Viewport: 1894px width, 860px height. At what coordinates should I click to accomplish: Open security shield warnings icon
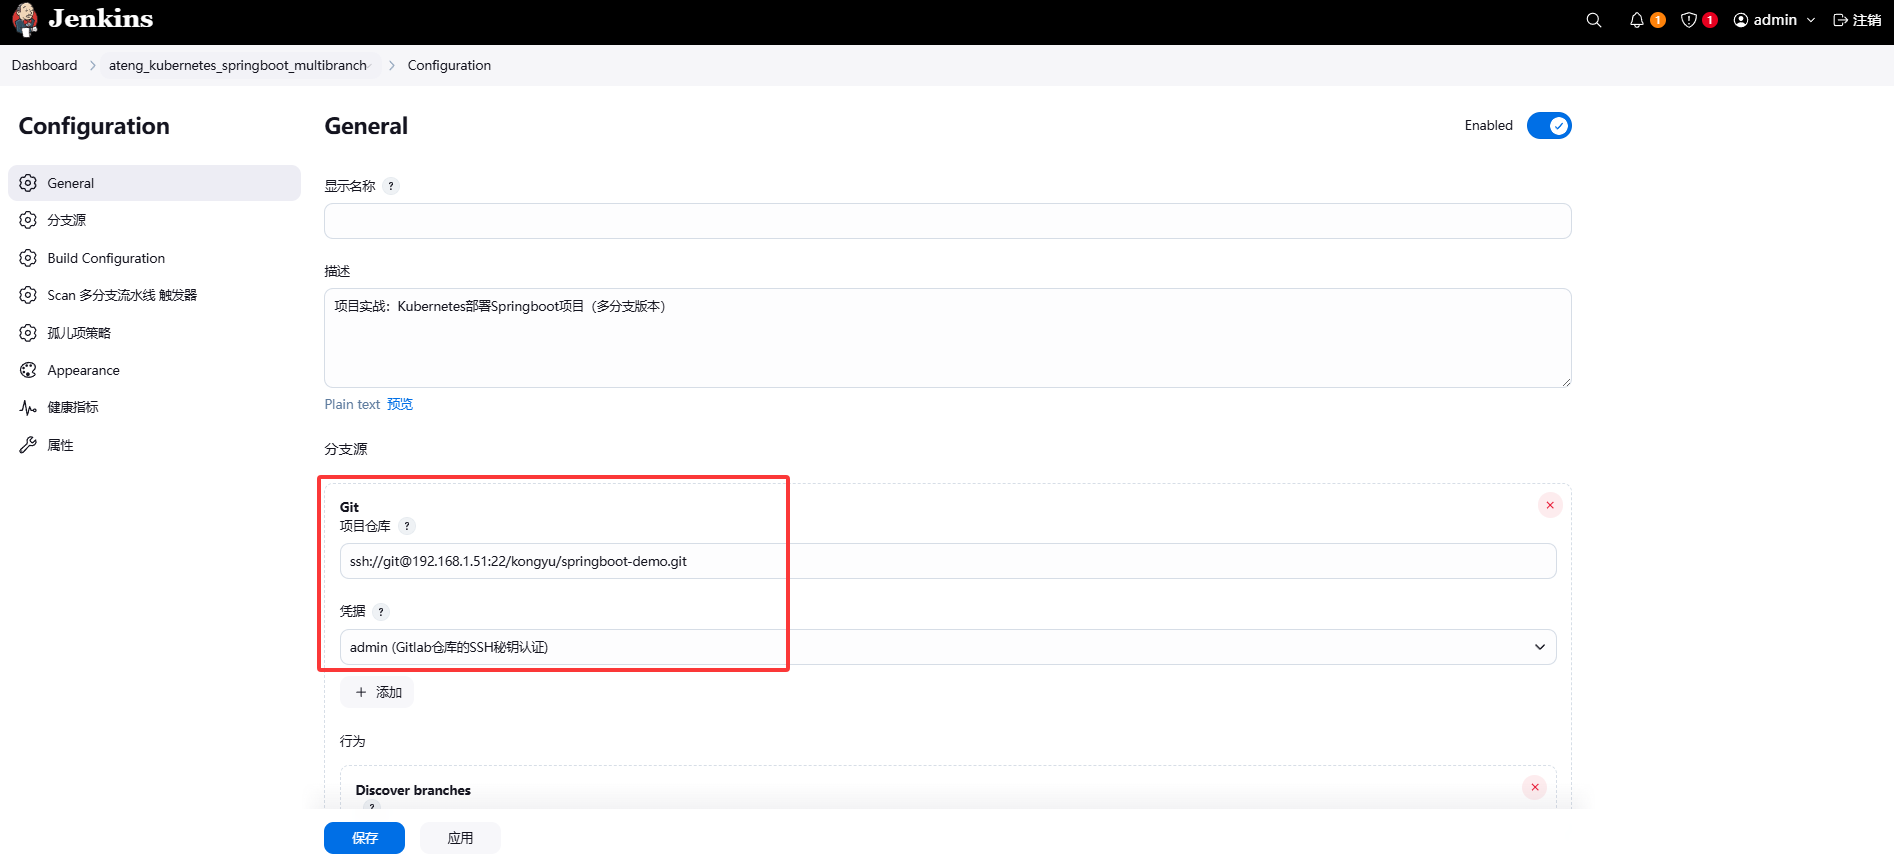point(1689,20)
